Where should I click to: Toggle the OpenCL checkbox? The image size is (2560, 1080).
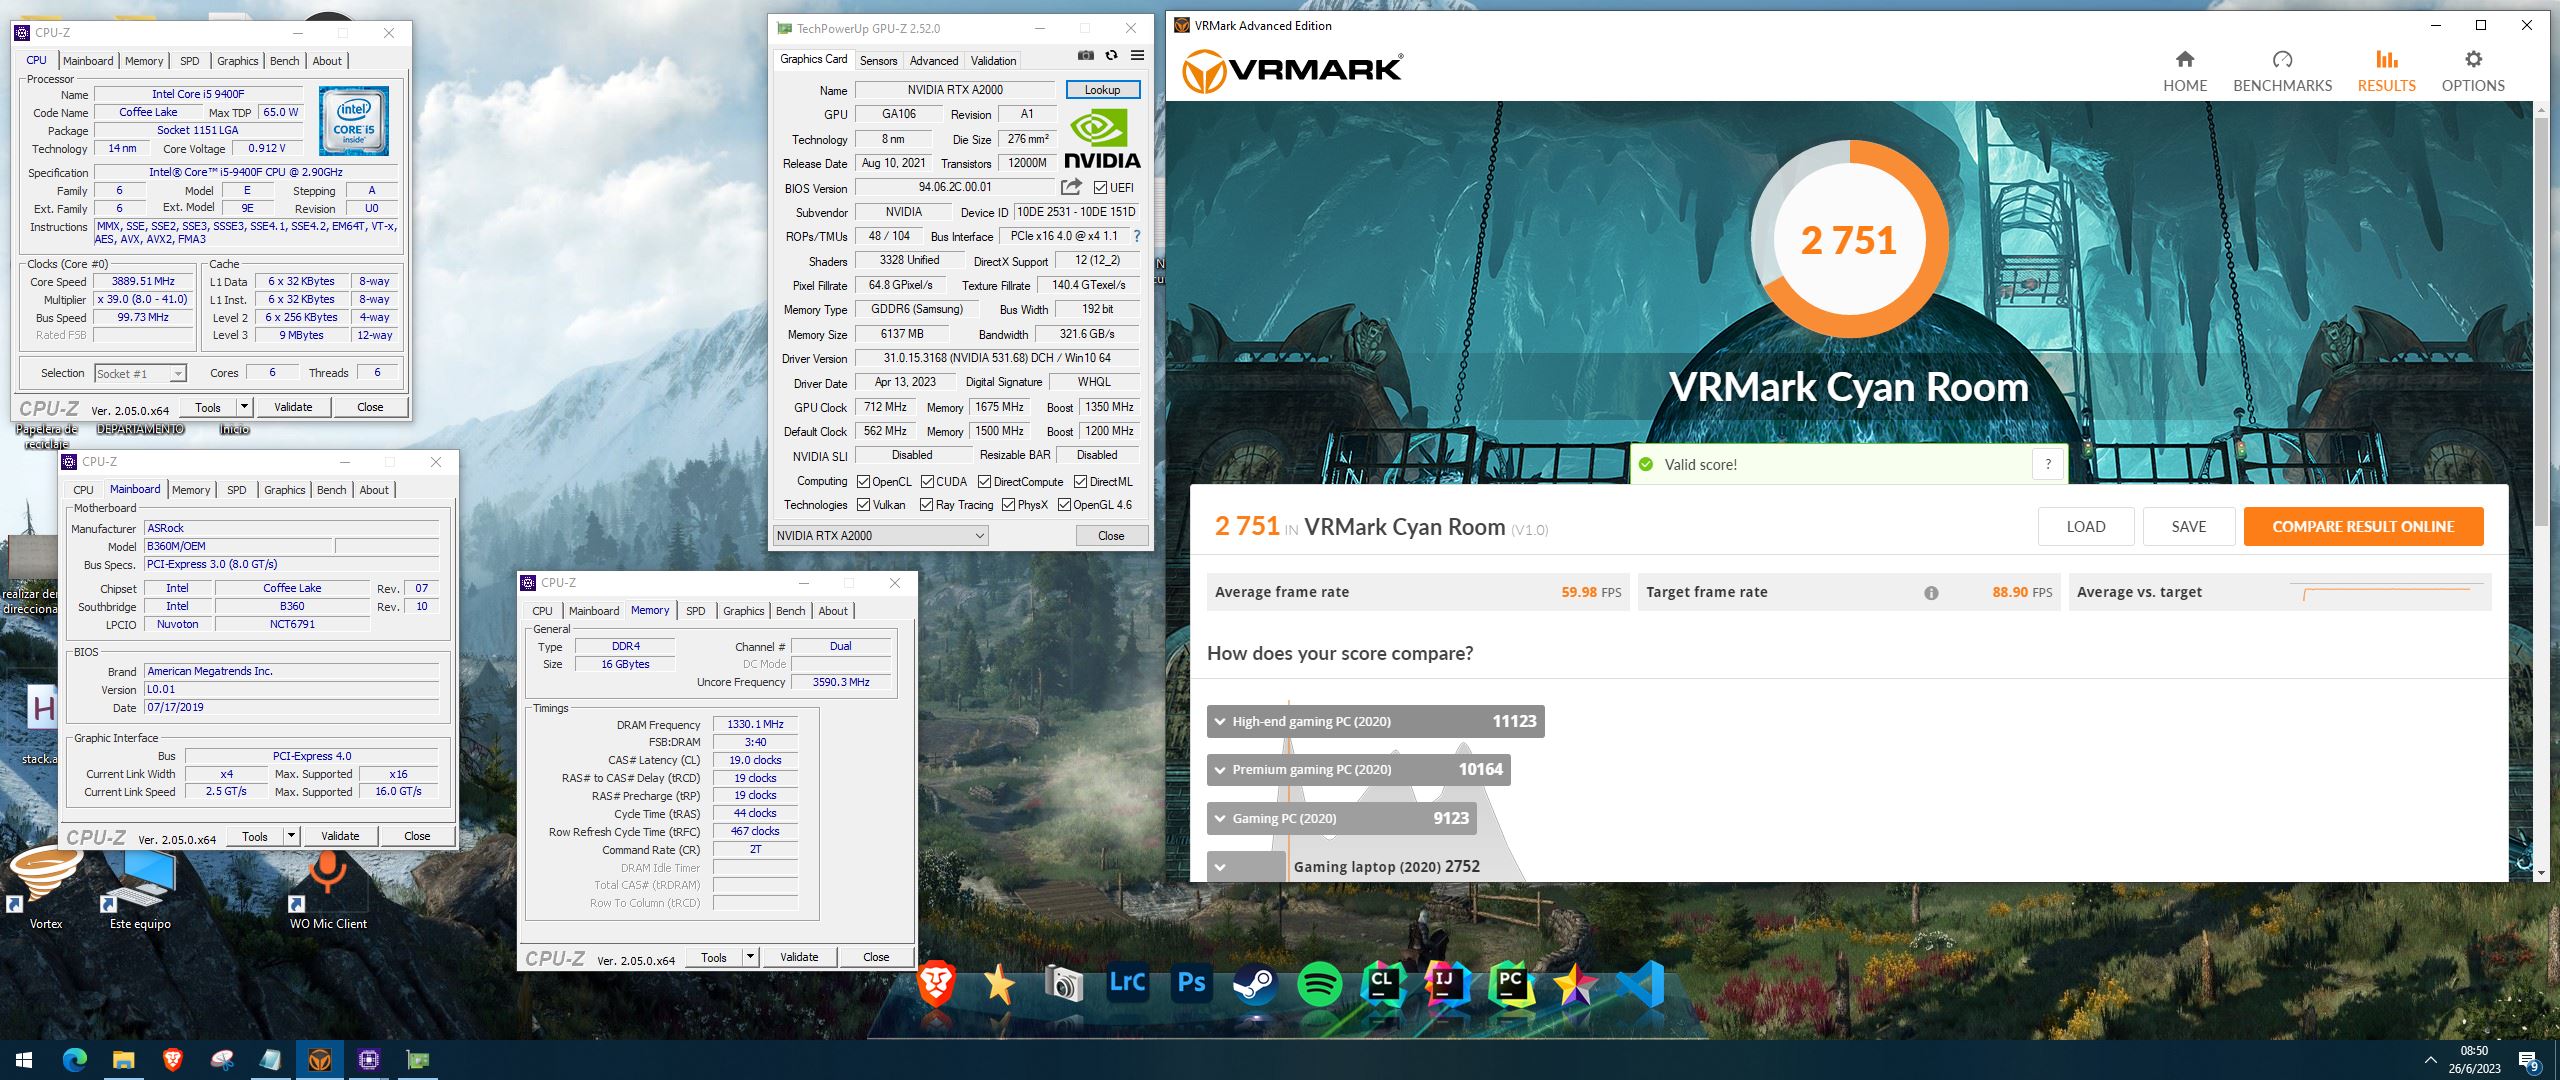(863, 481)
